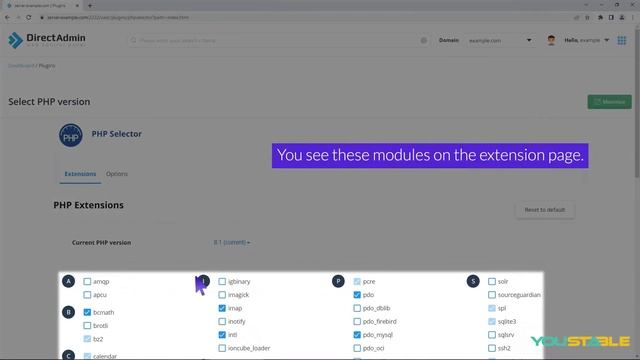Image resolution: width=640 pixels, height=360 pixels.
Task: Open the apps grid menu icon
Action: click(622, 40)
